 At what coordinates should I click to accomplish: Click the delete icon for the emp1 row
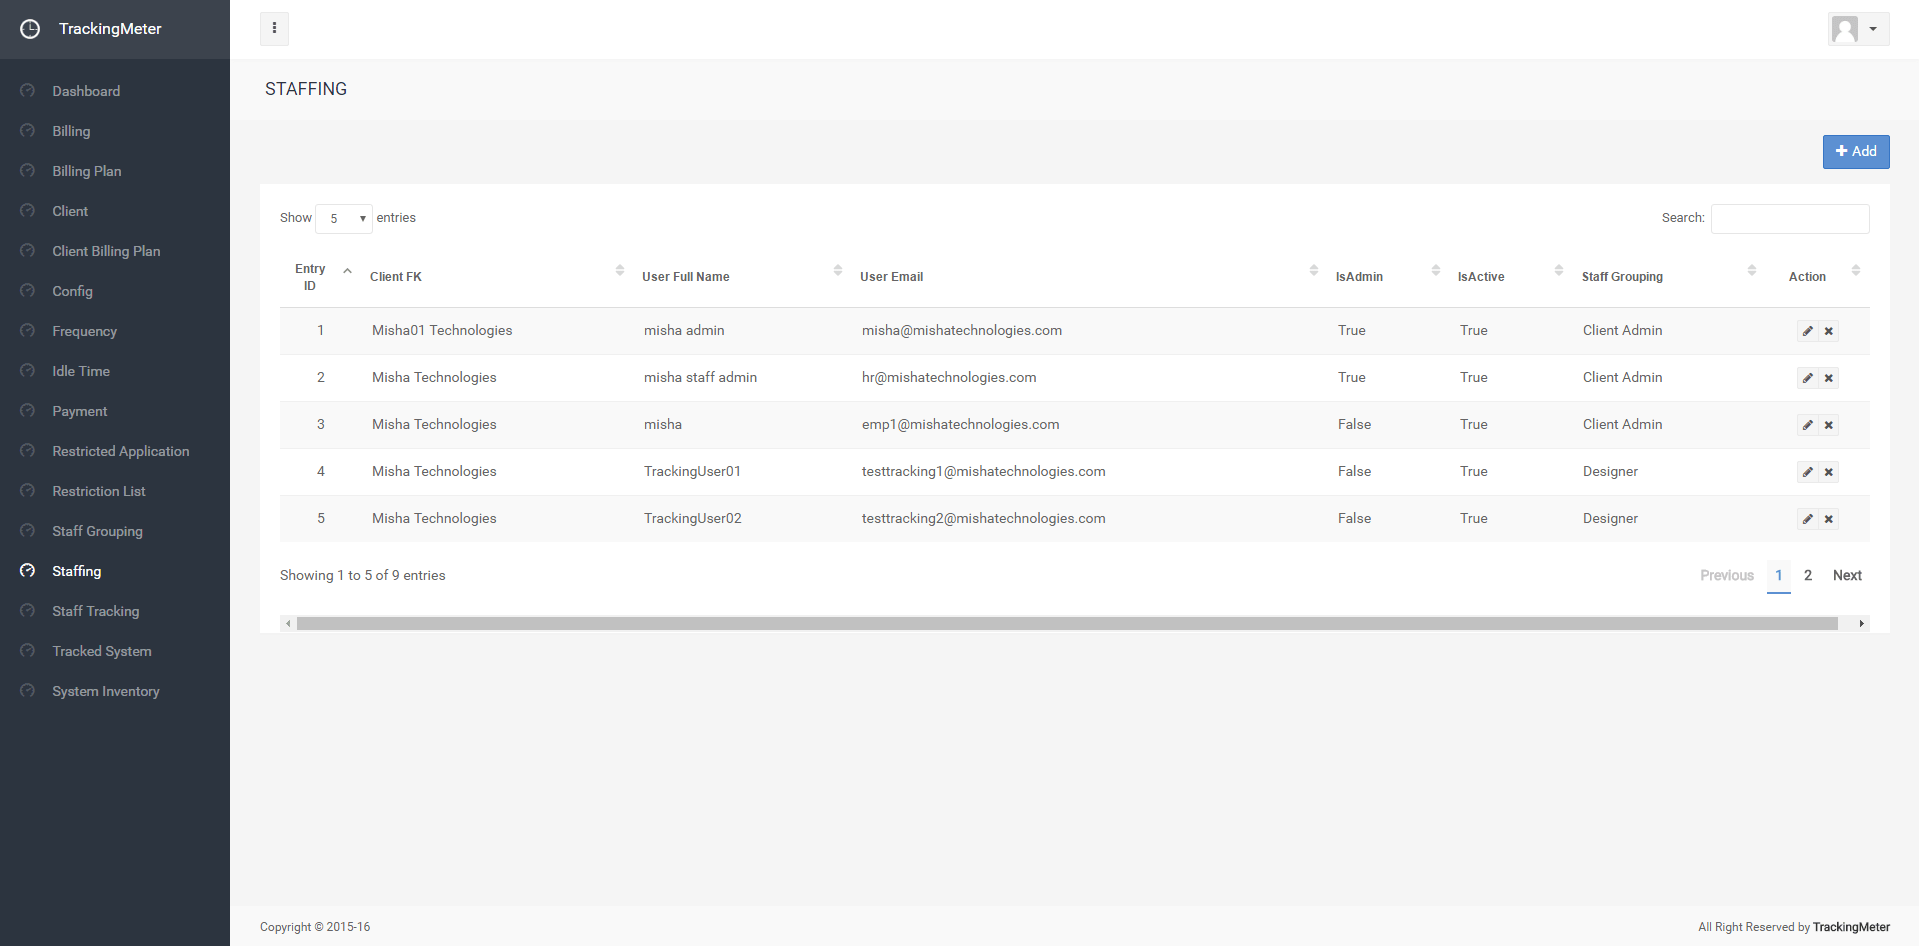point(1828,425)
